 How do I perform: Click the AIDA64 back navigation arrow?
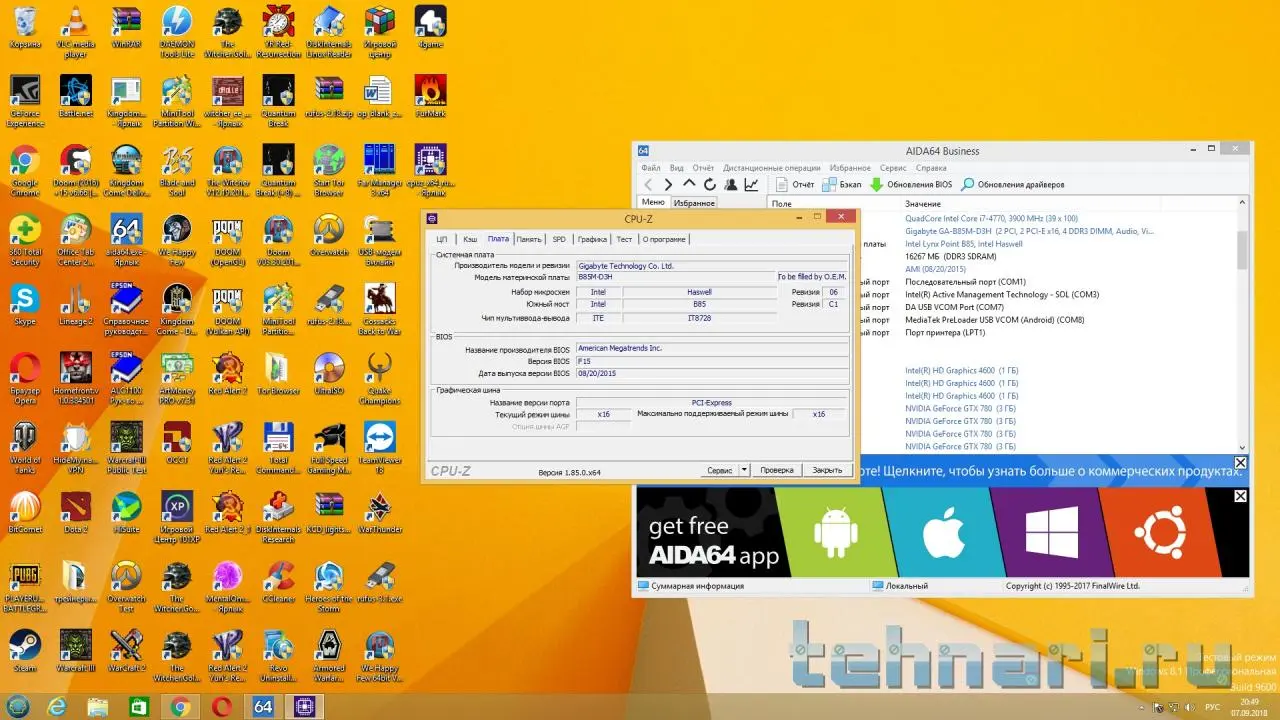(648, 185)
